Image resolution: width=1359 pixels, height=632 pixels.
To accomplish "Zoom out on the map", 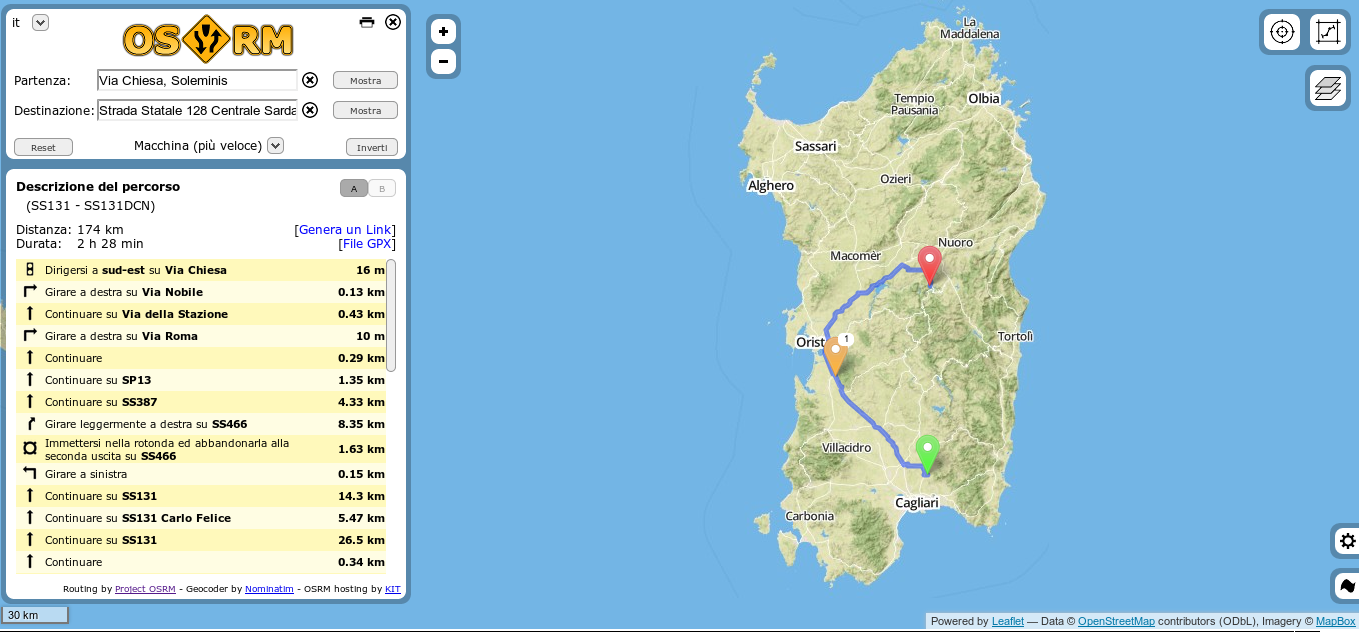I will point(443,62).
